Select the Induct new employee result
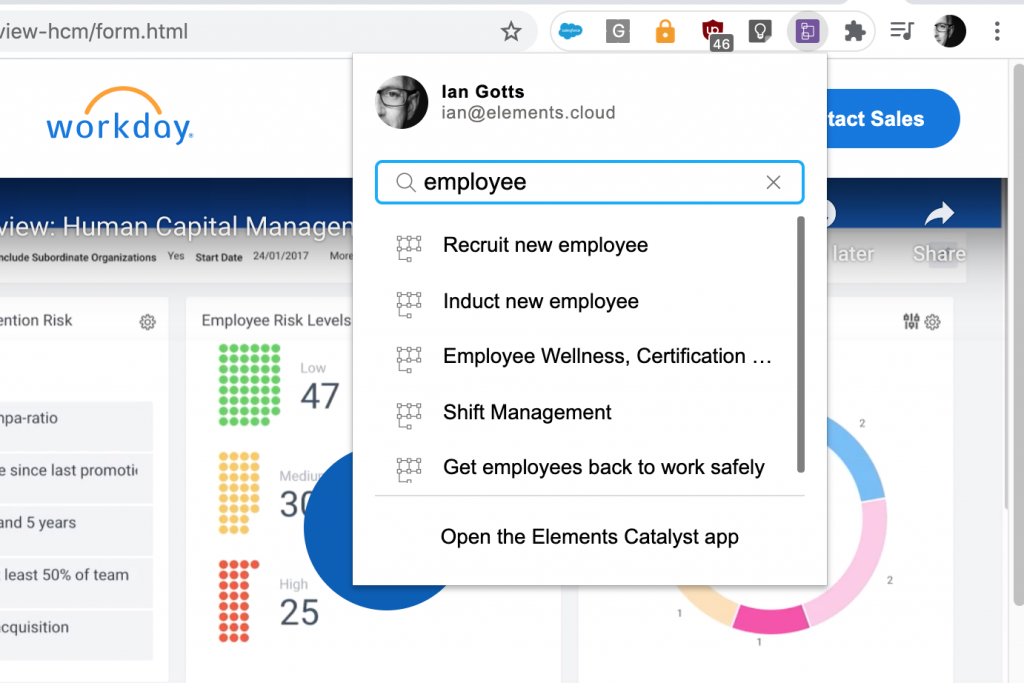1024x683 pixels. pyautogui.click(x=540, y=301)
